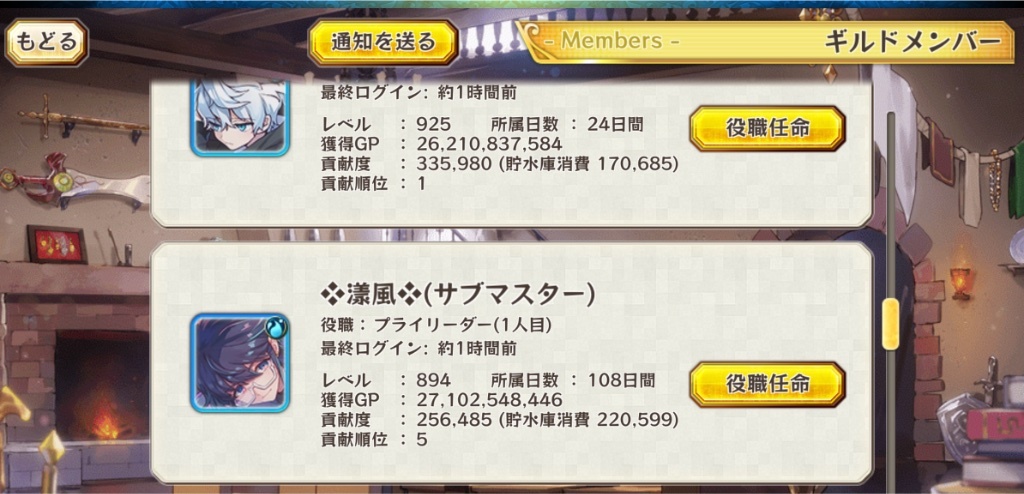Click the 貢献順位 : 1 rank text
The image size is (1024, 494).
374,184
